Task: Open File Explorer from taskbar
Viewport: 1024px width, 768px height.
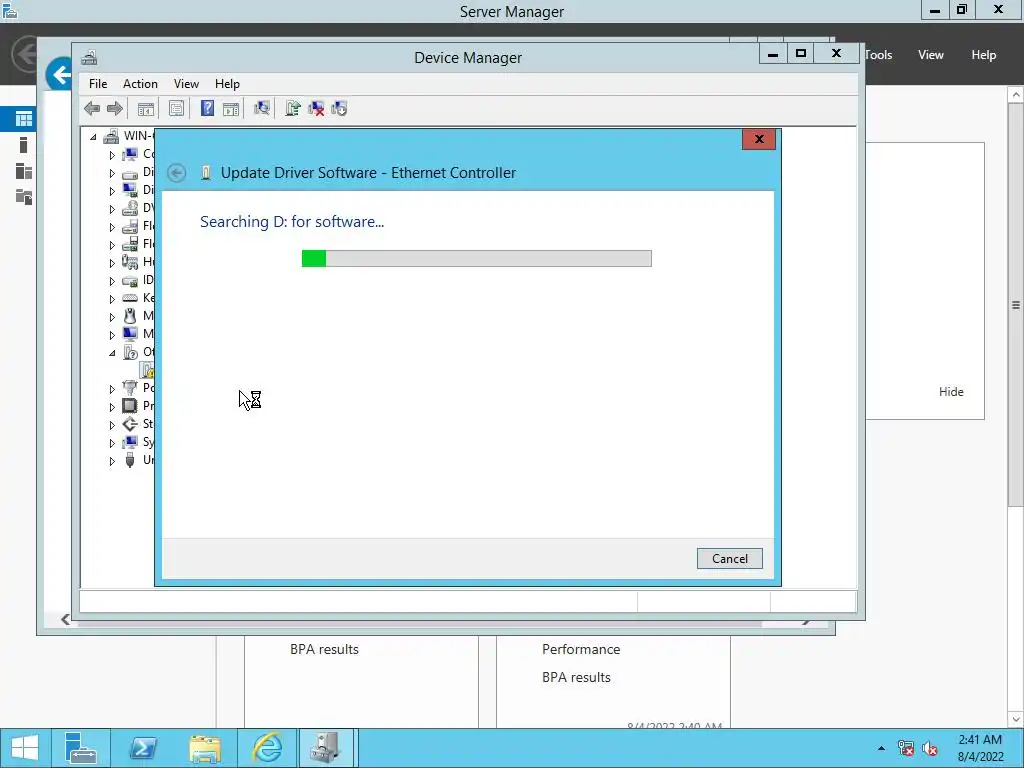Action: pyautogui.click(x=204, y=748)
